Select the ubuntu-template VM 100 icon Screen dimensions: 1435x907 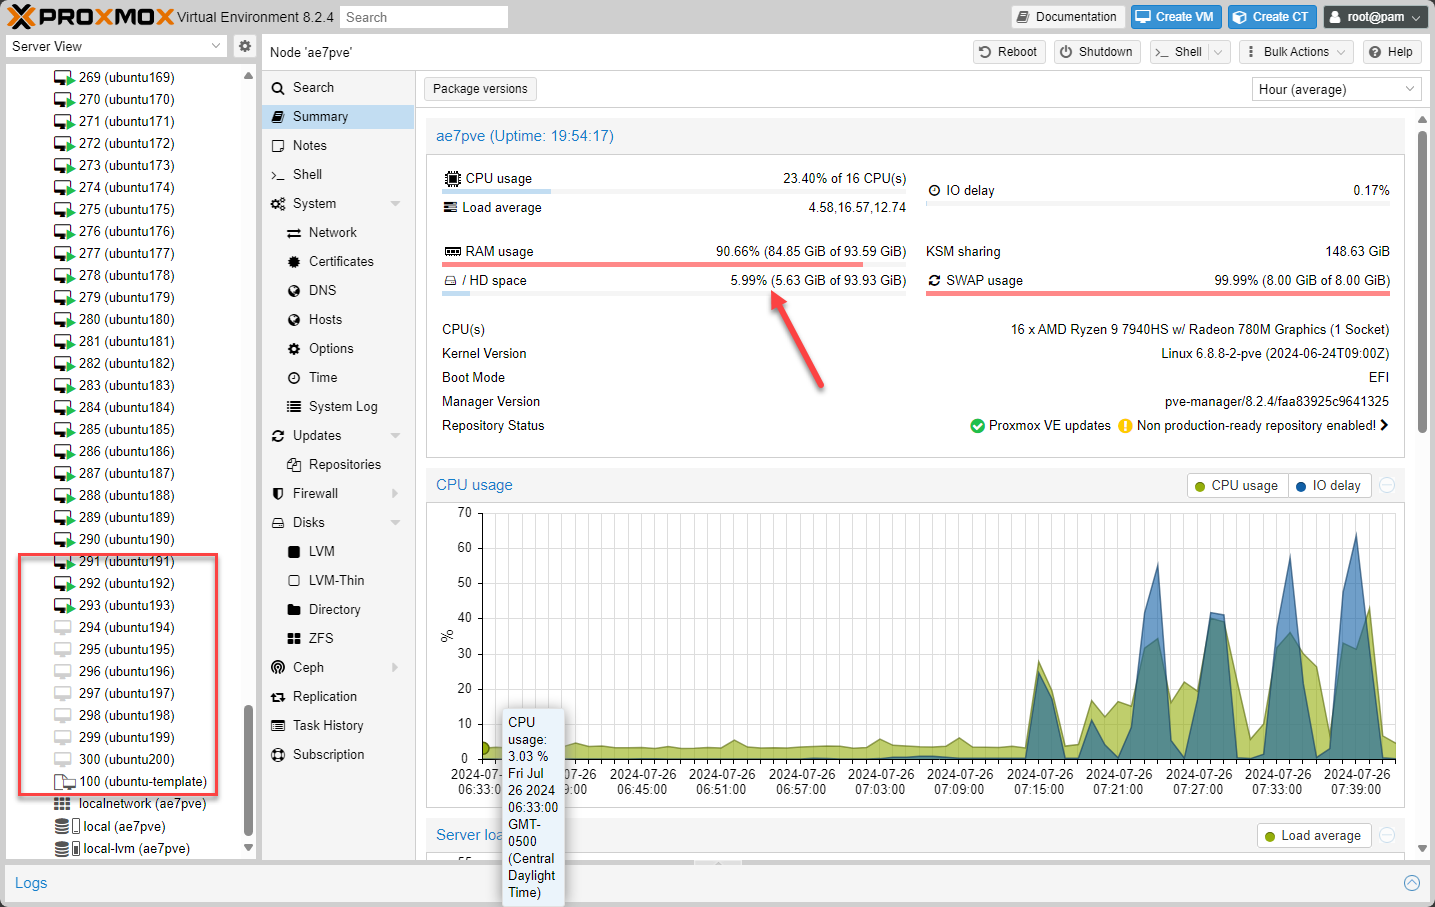click(64, 782)
